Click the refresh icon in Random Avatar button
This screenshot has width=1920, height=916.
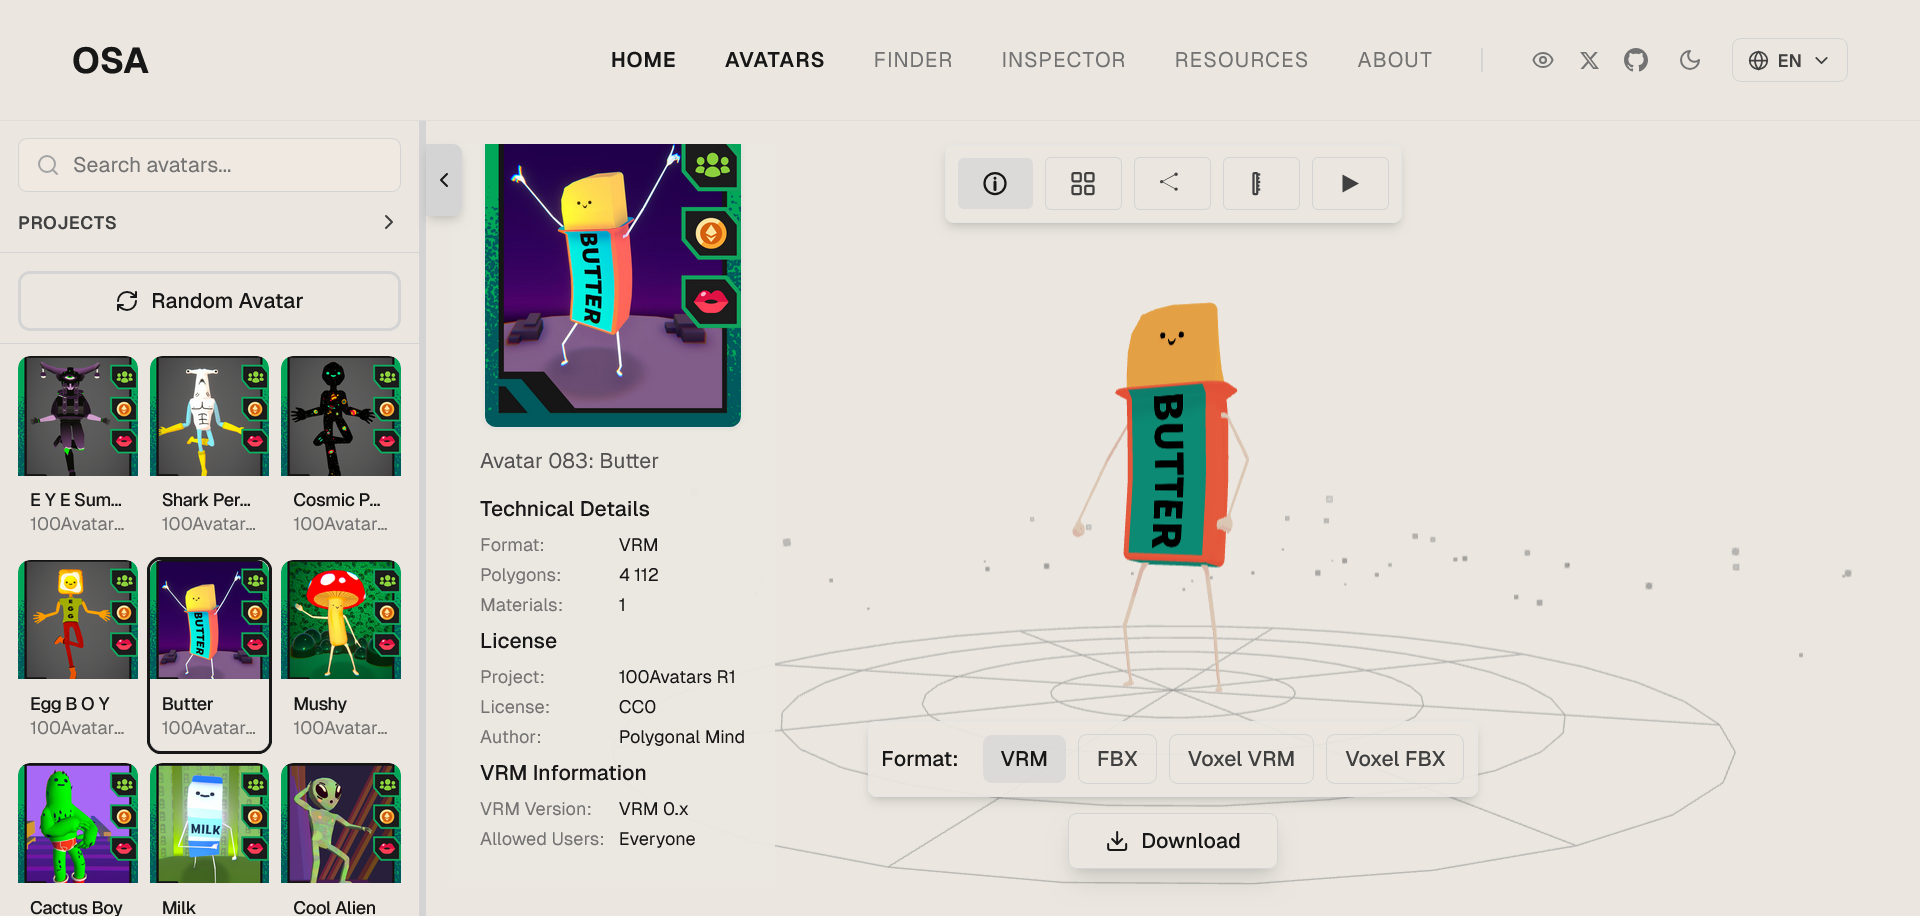(127, 301)
